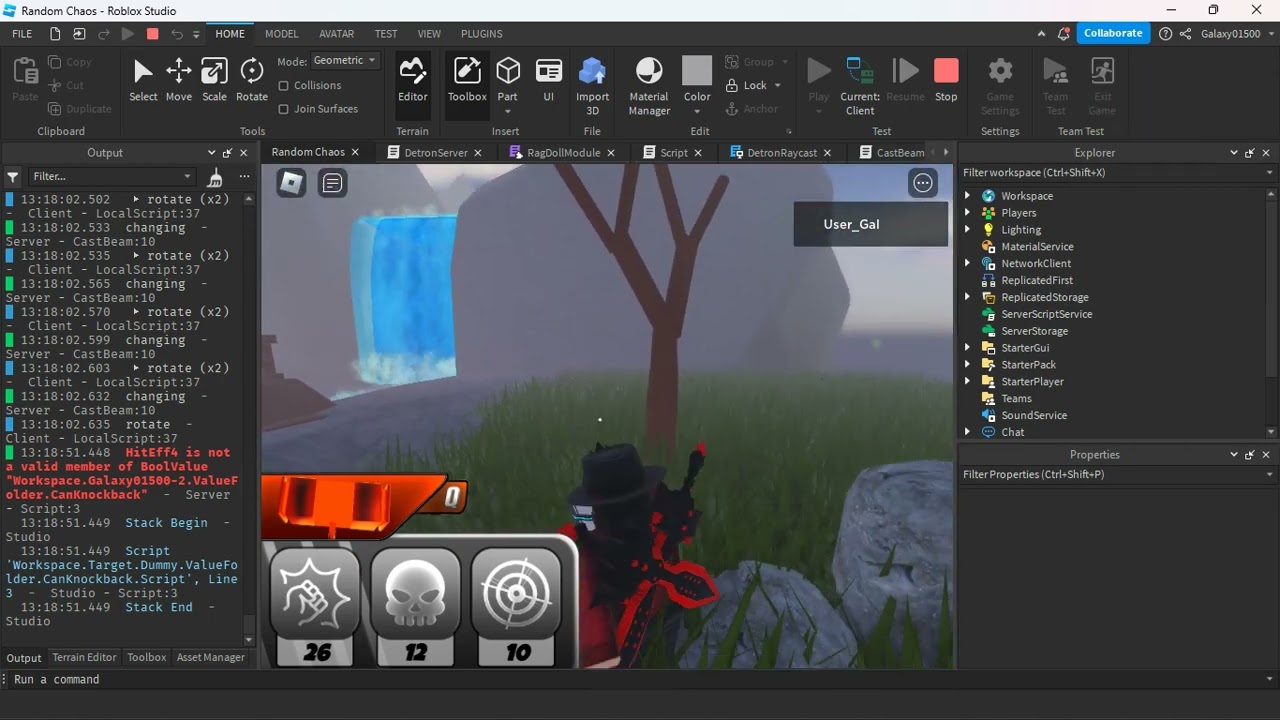Click the Run a command bar
Screen dimensions: 1280x720
click(640, 679)
